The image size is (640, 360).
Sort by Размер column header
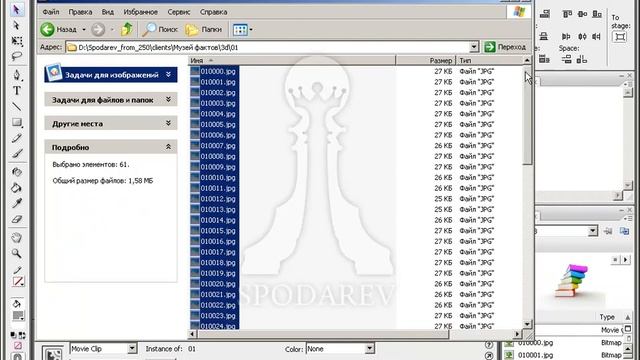coord(425,60)
